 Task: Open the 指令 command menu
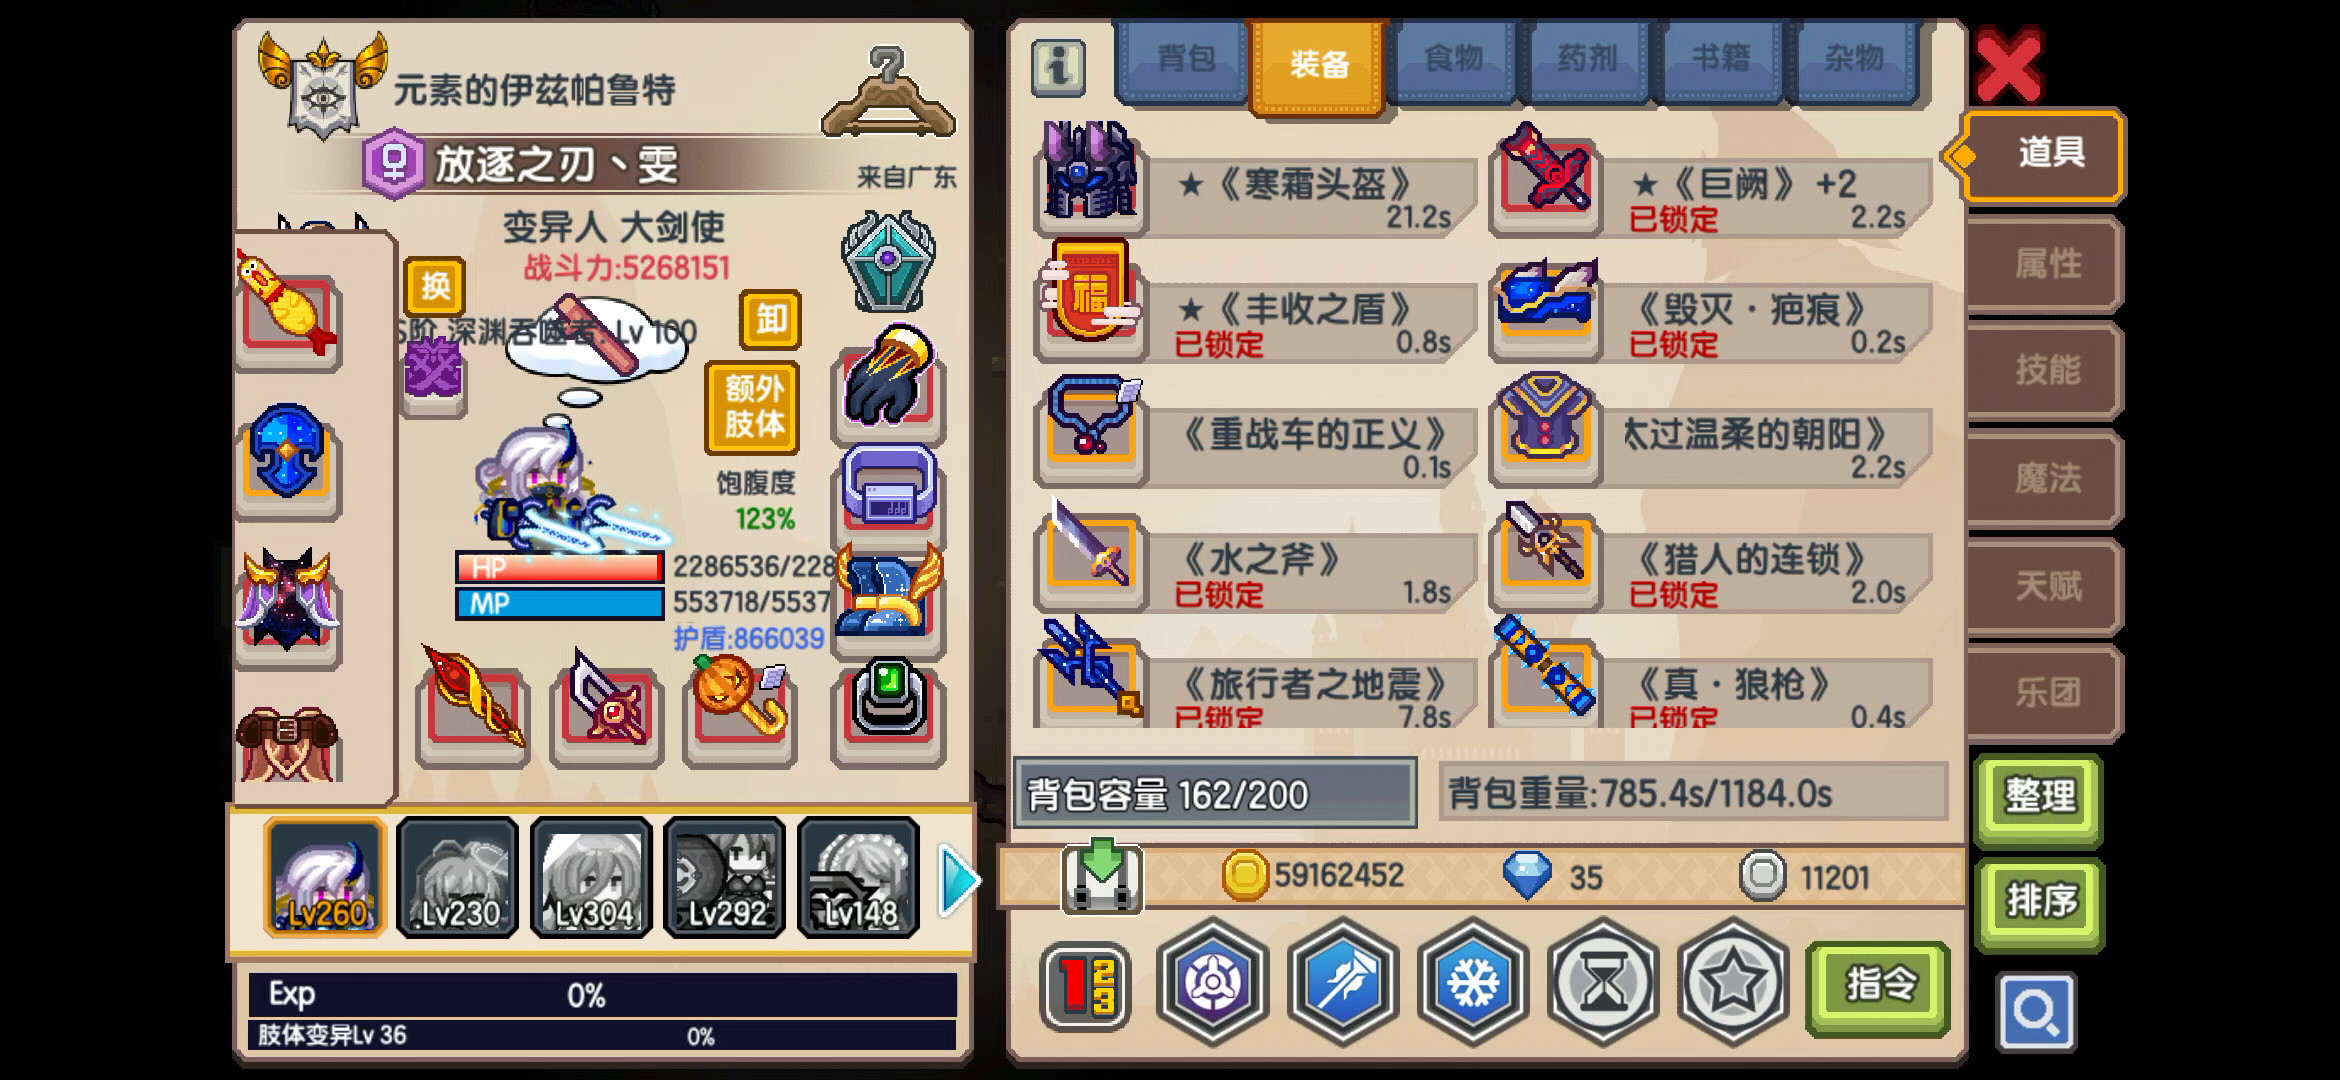point(1879,986)
